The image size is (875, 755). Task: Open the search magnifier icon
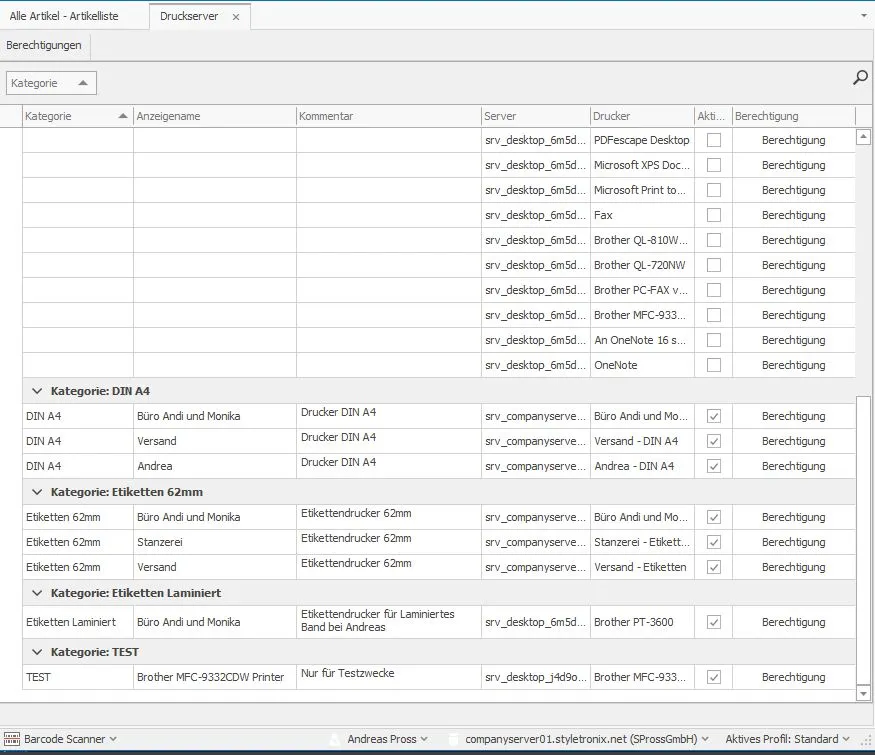[x=860, y=78]
